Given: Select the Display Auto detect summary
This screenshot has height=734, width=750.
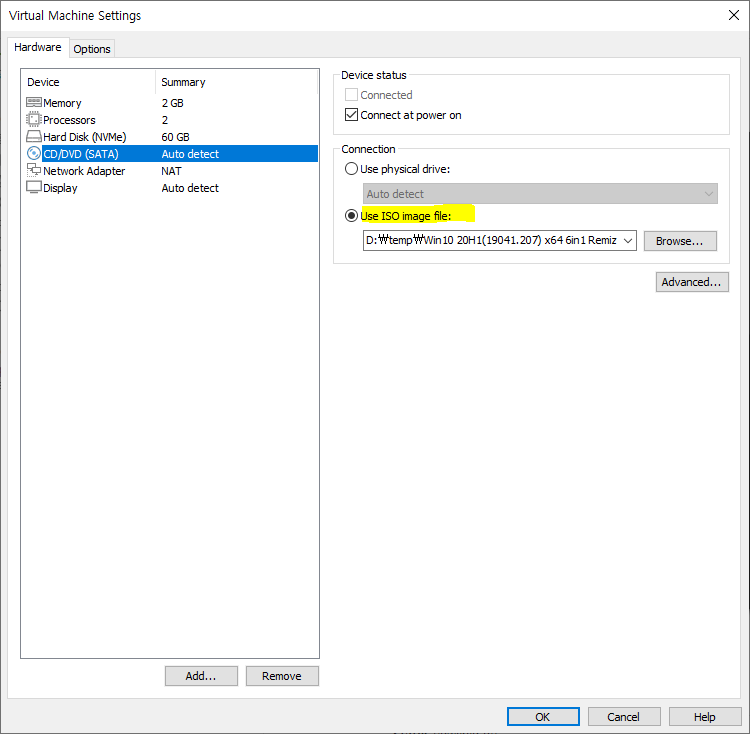Looking at the screenshot, I should 190,188.
